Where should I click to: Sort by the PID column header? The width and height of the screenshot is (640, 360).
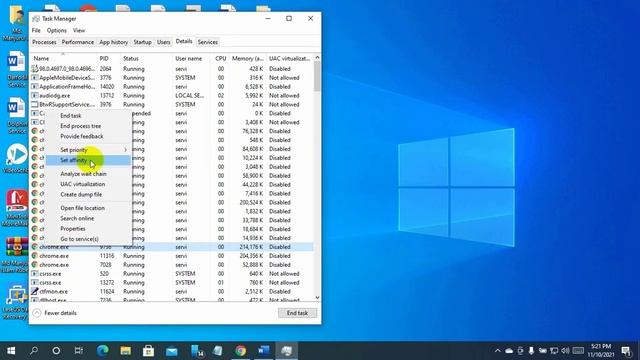point(109,58)
